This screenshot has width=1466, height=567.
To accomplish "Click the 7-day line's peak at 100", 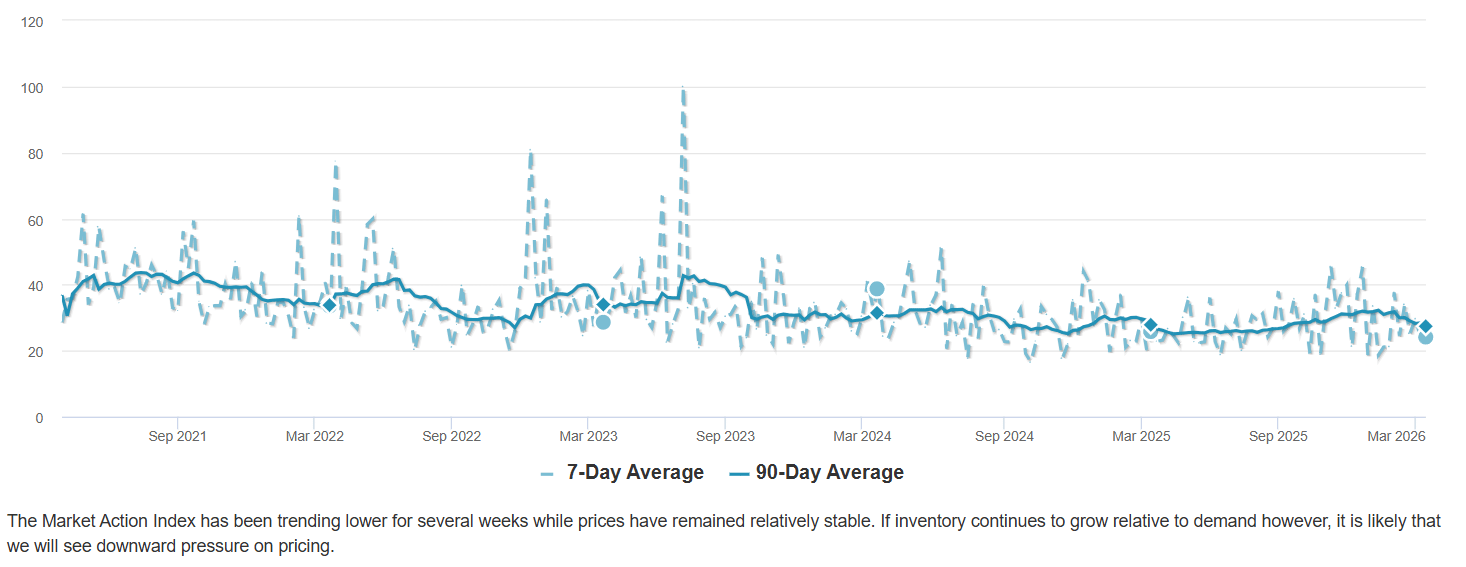I will click(682, 90).
